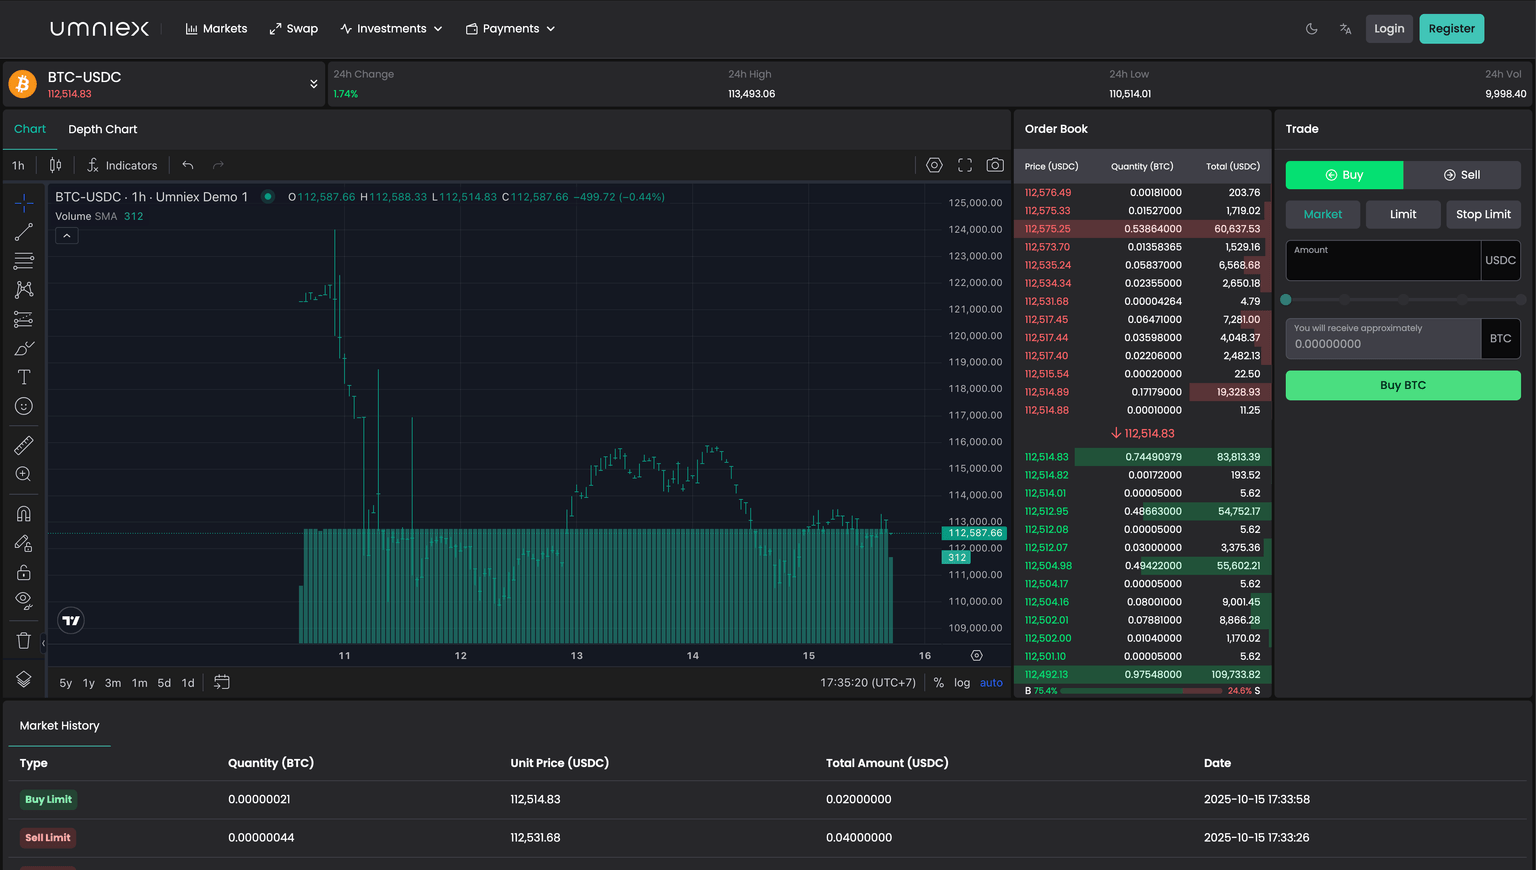Viewport: 1536px width, 870px height.
Task: Select the Brush drawing tool
Action: coord(23,347)
